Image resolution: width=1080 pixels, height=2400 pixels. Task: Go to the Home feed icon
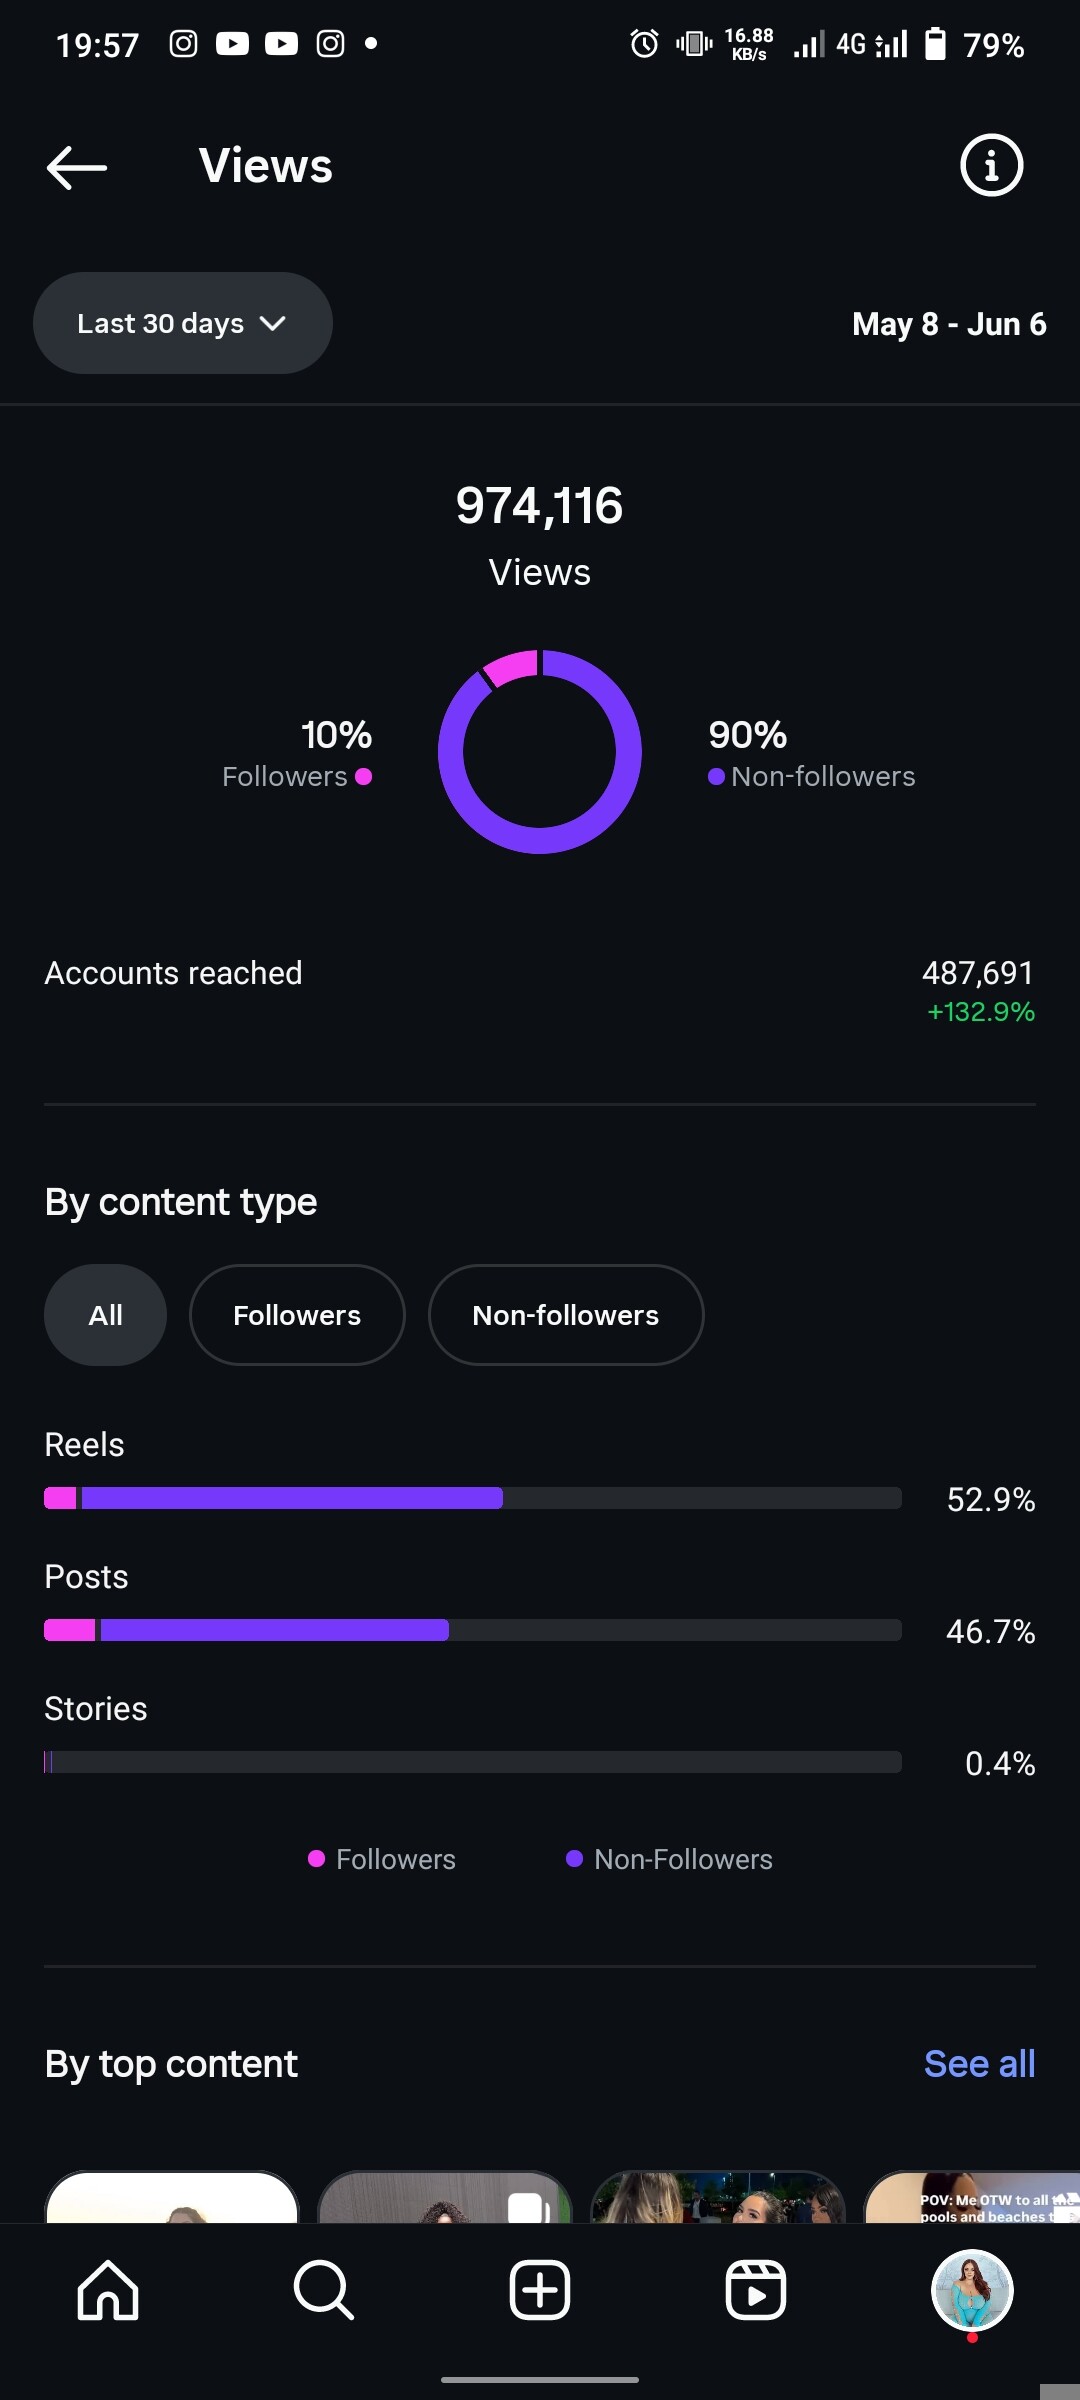tap(108, 2289)
